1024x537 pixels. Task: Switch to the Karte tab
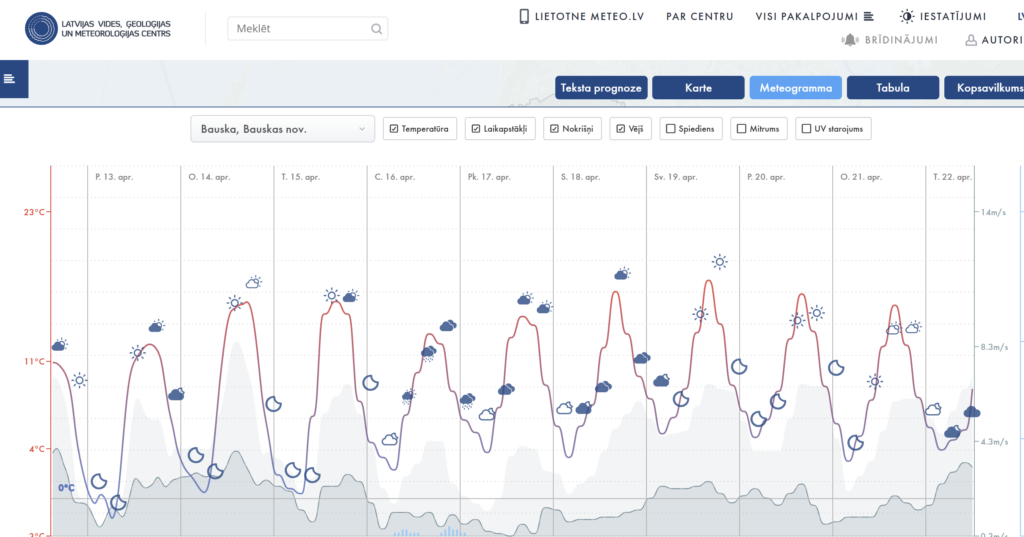[698, 88]
